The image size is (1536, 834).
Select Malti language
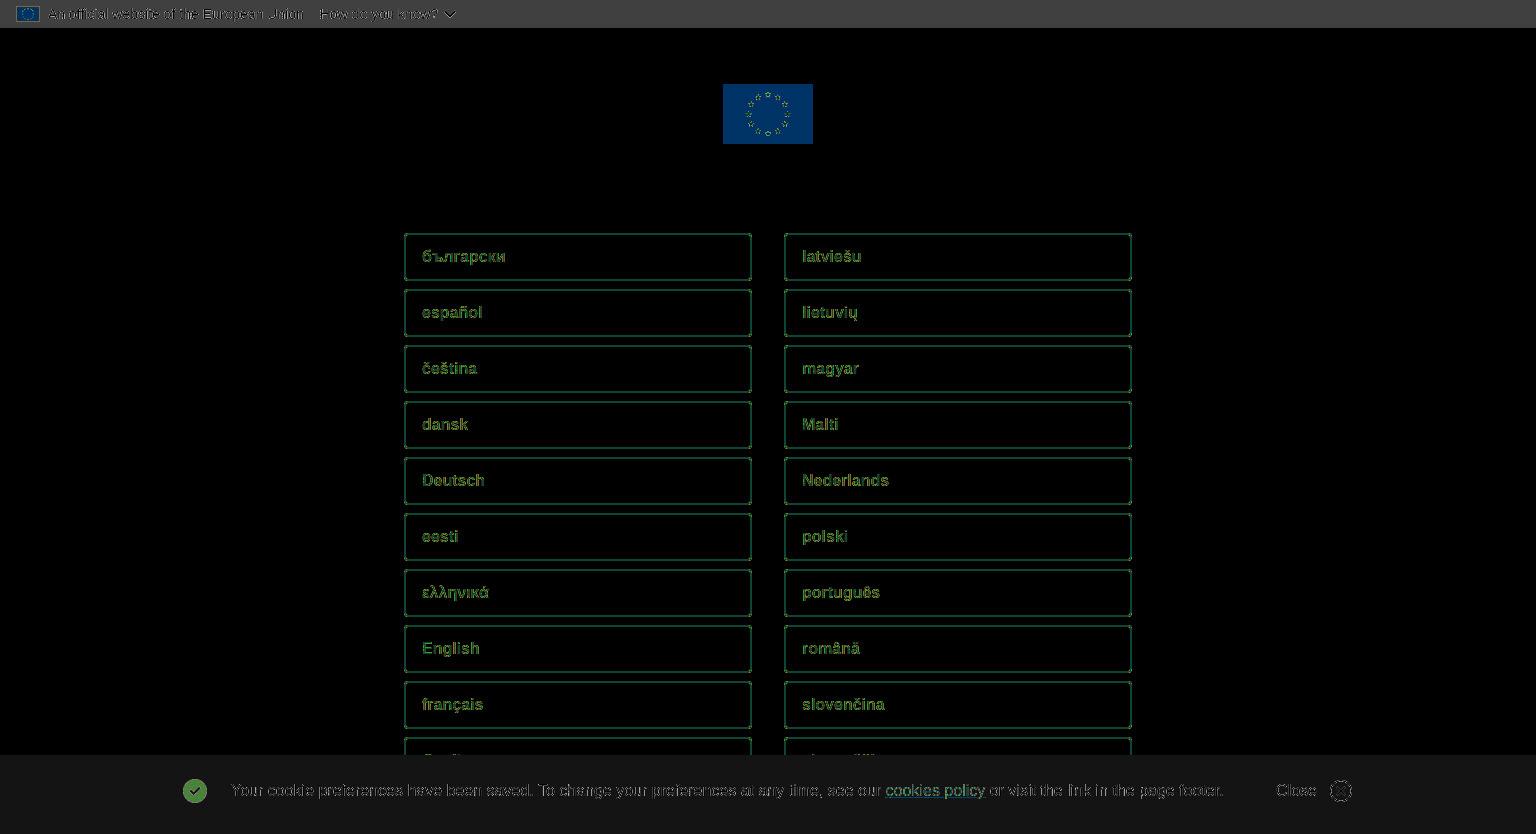pyautogui.click(x=958, y=425)
